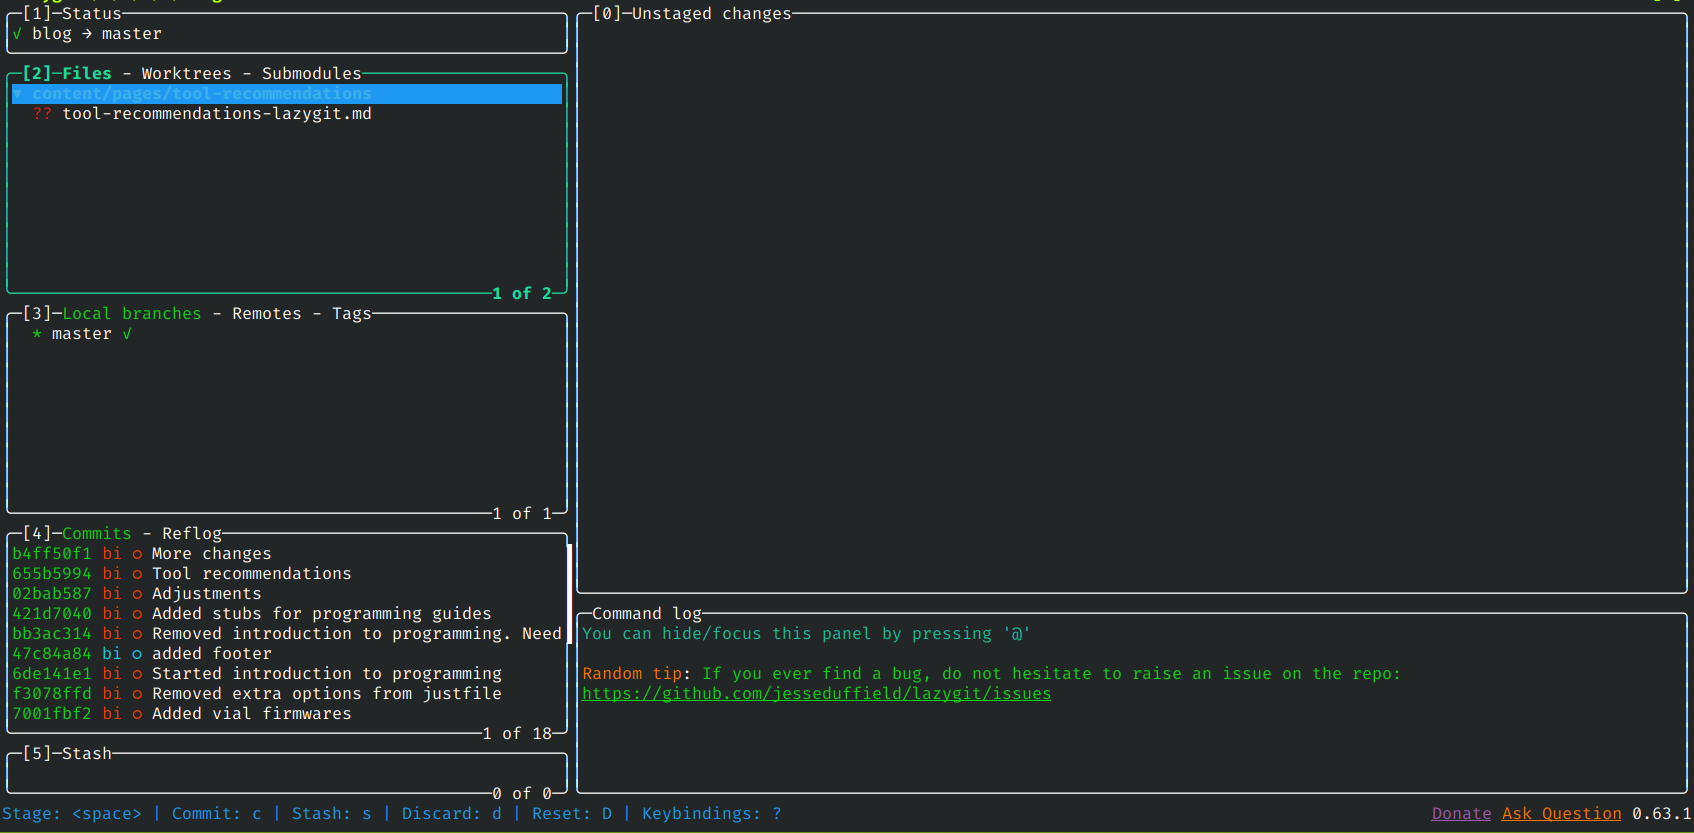Click graph node circle of commit b4ff50f1

tap(137, 554)
